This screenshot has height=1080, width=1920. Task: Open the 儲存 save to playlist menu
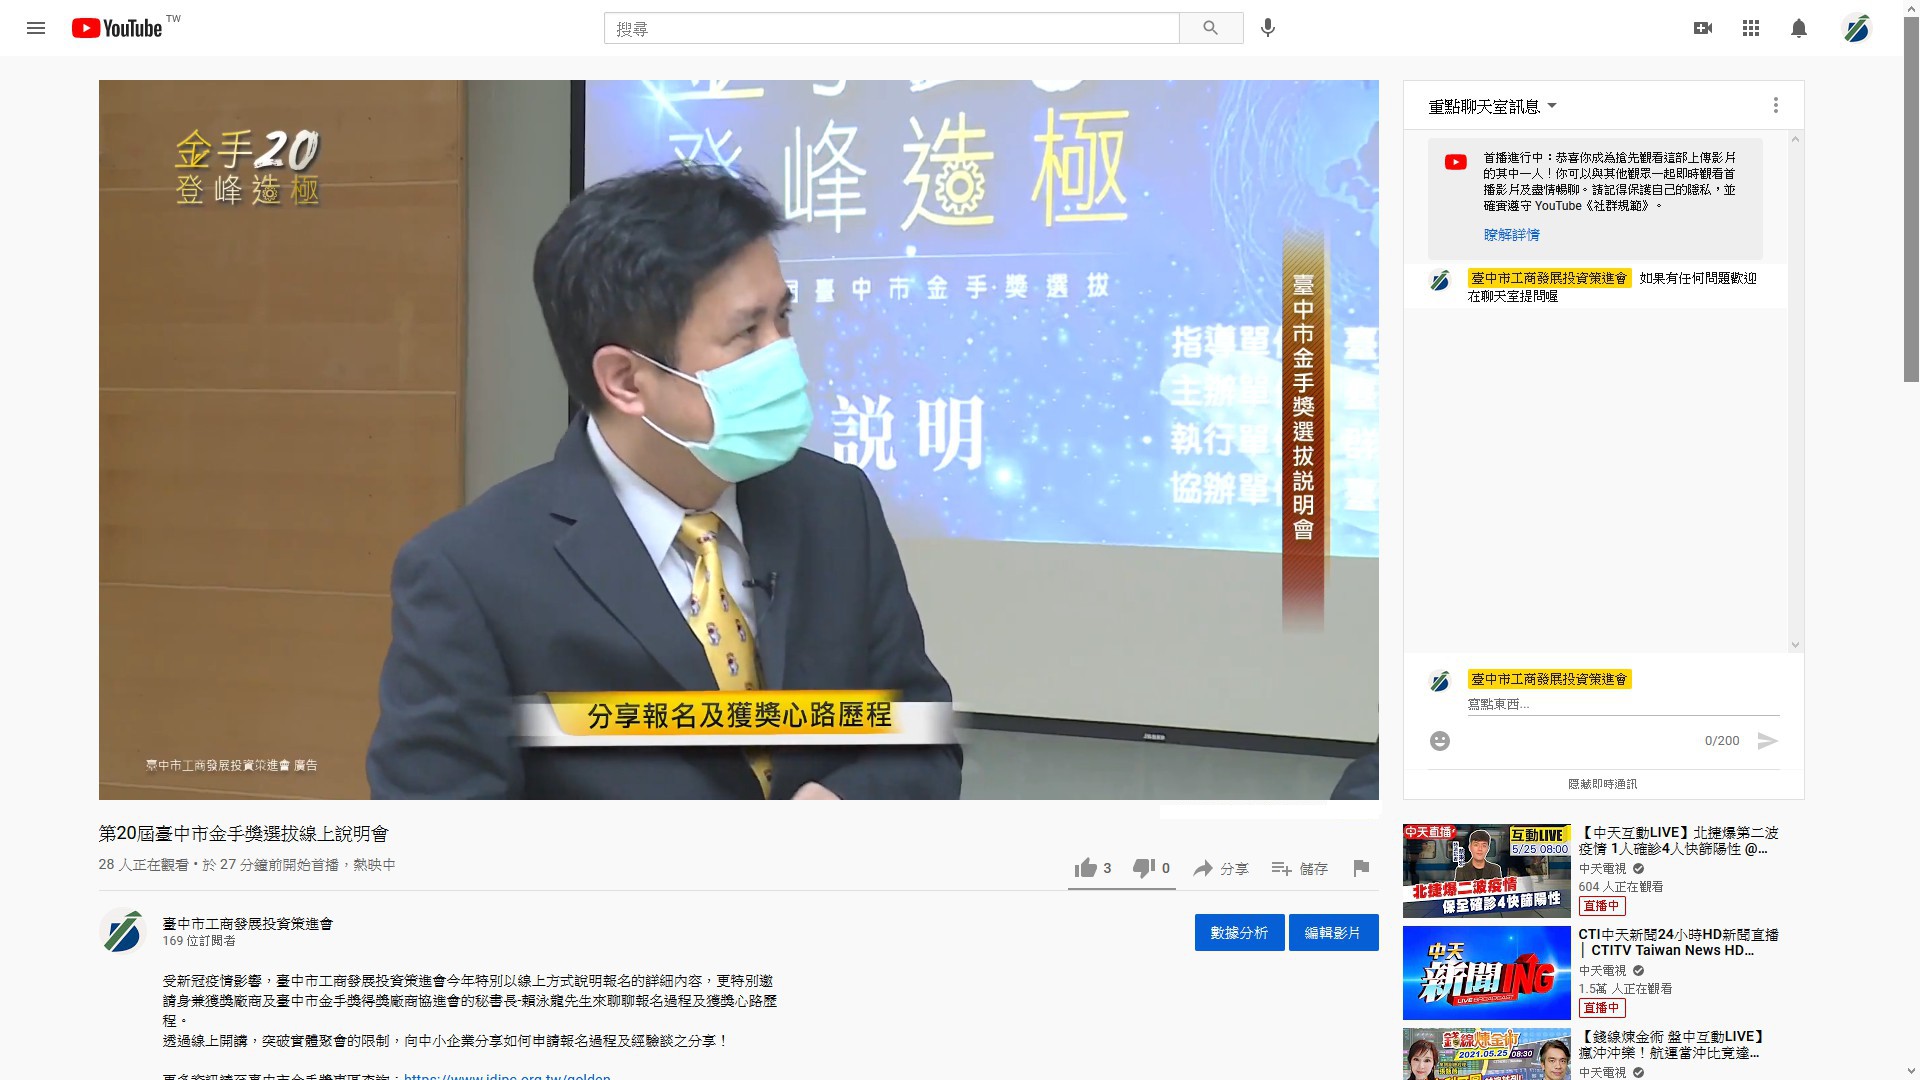point(1299,868)
